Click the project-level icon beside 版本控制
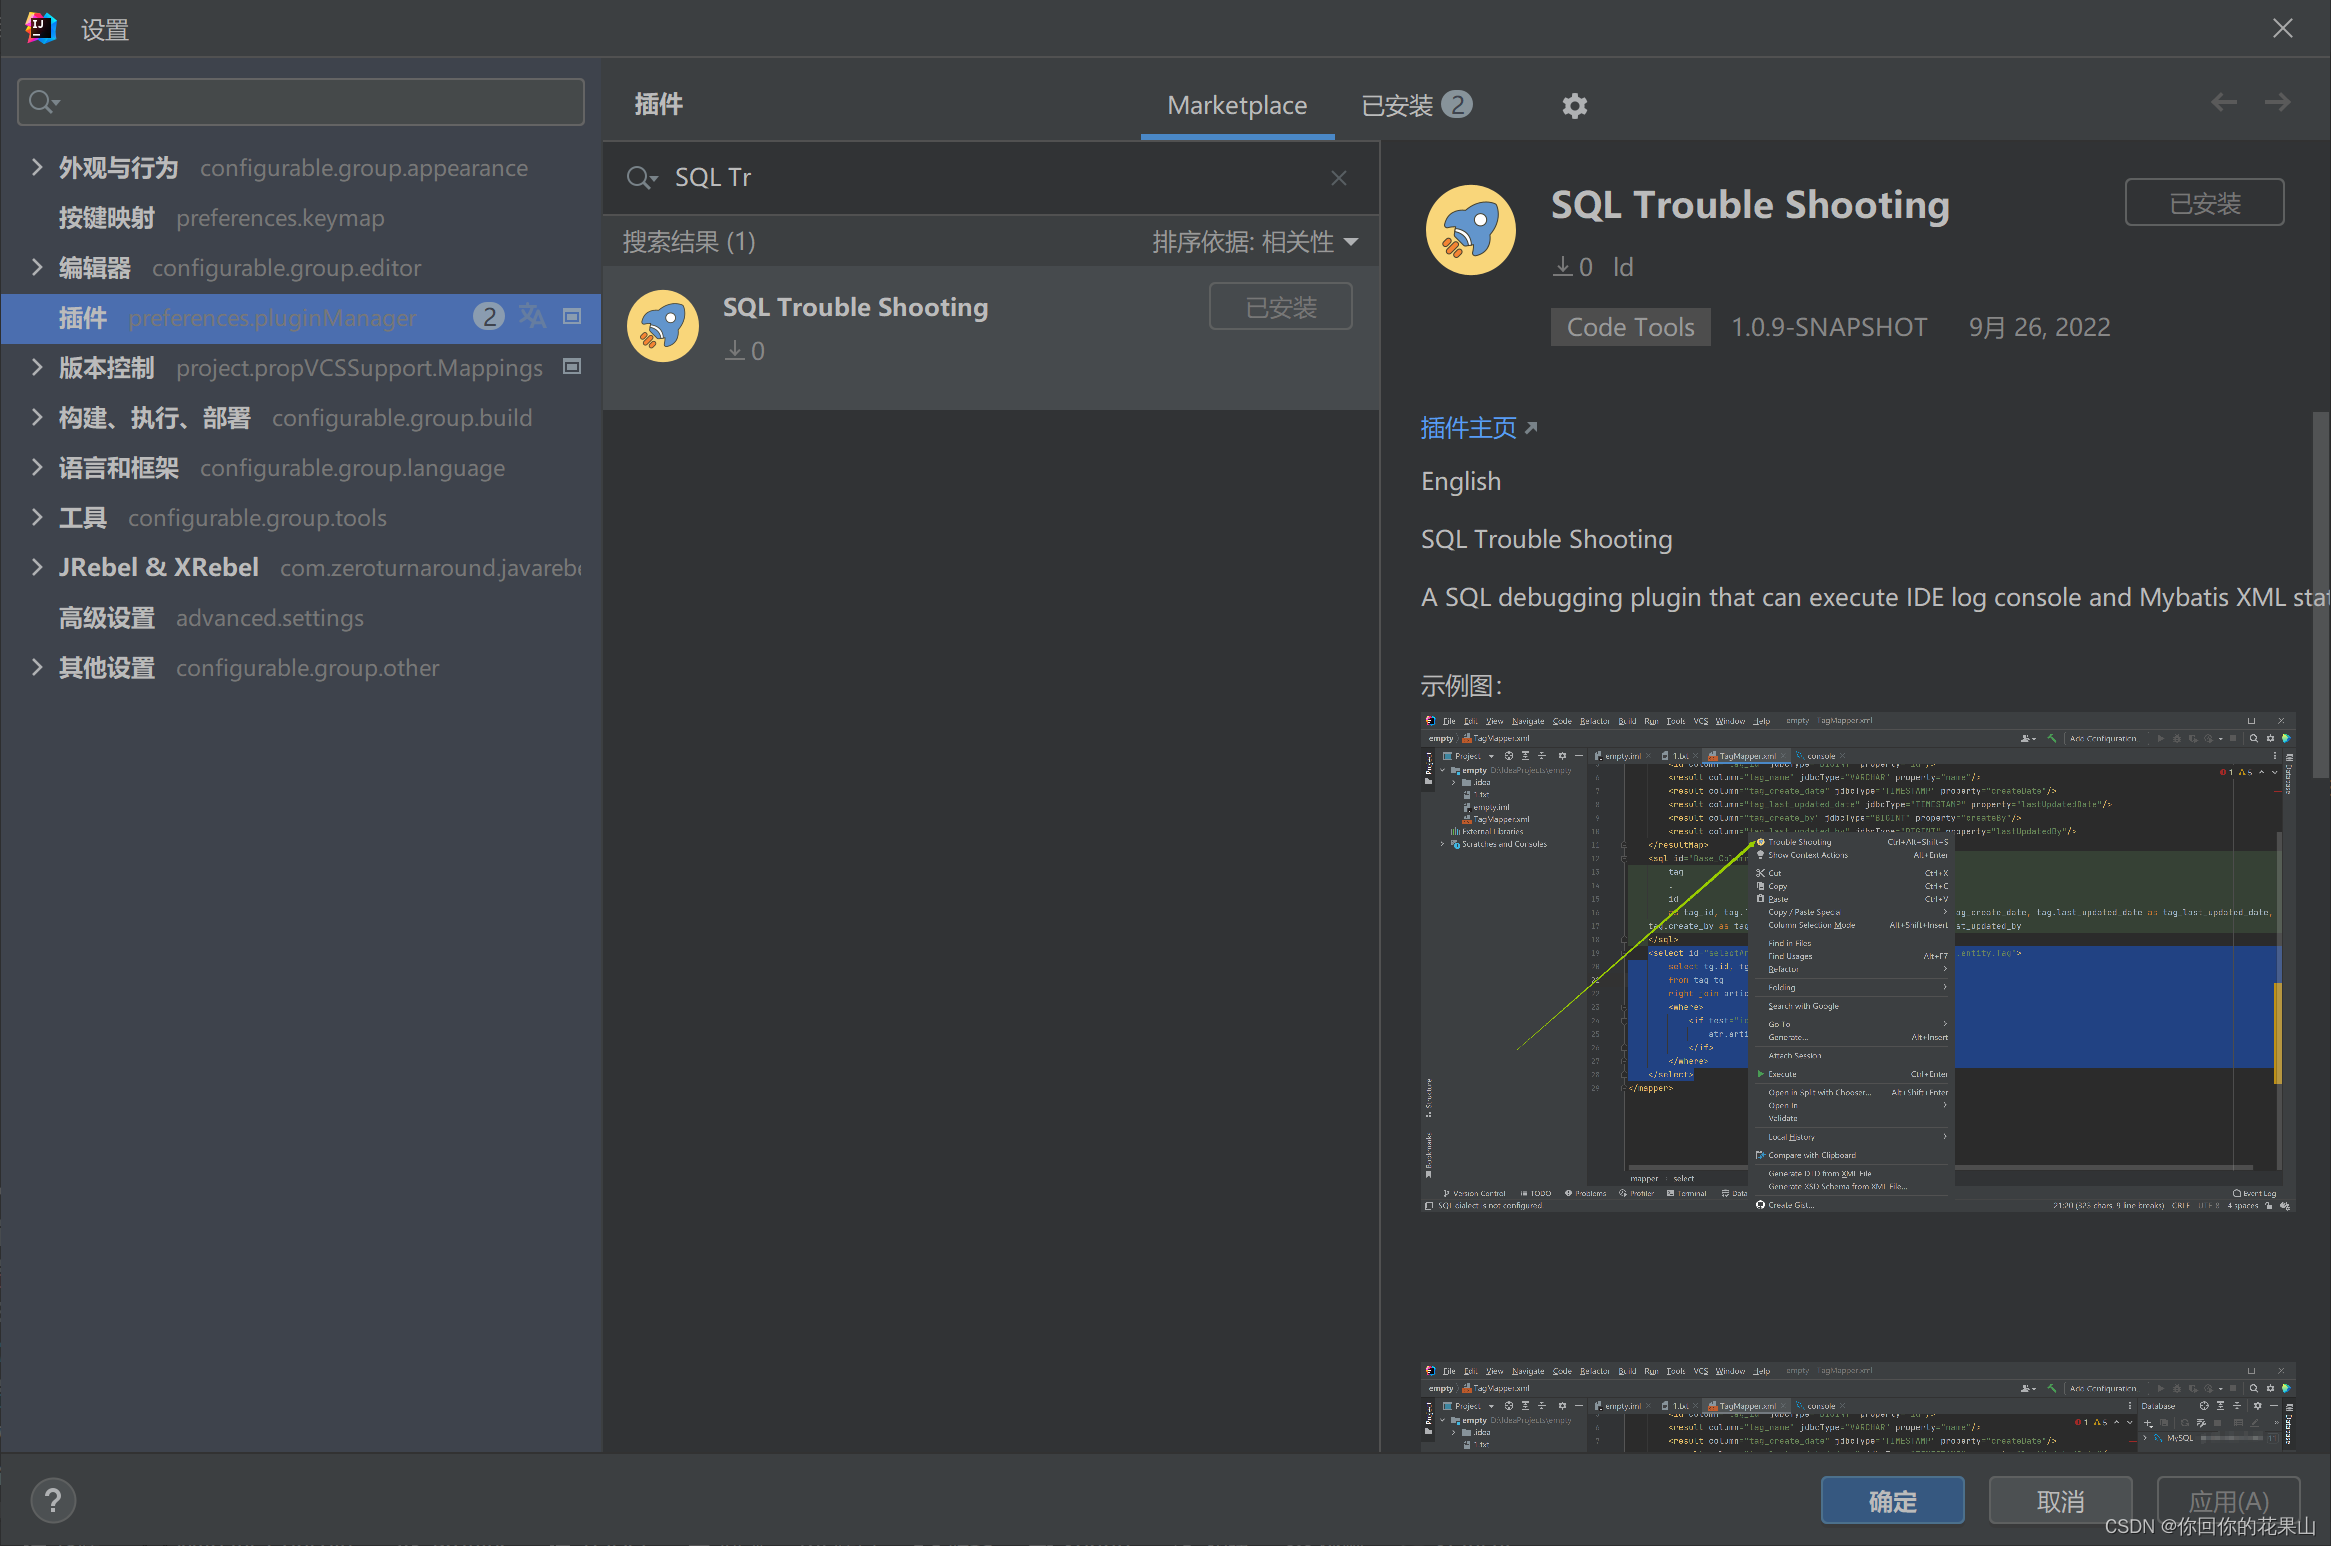This screenshot has width=2331, height=1546. coord(572,367)
